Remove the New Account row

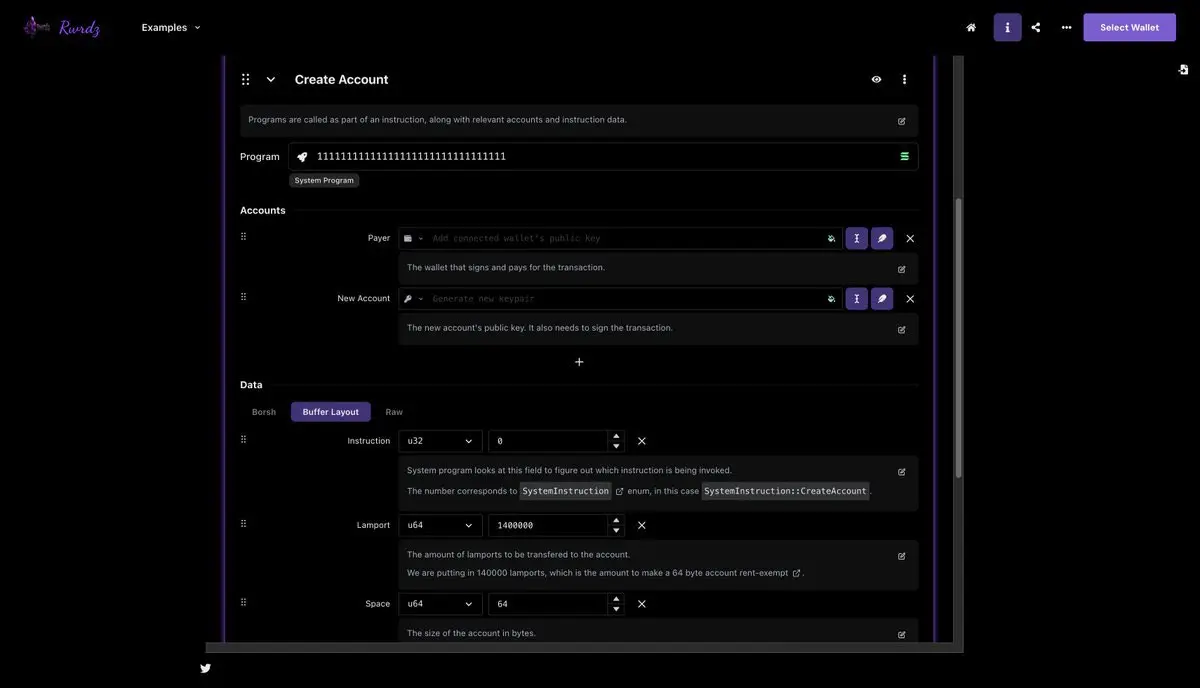pos(910,298)
